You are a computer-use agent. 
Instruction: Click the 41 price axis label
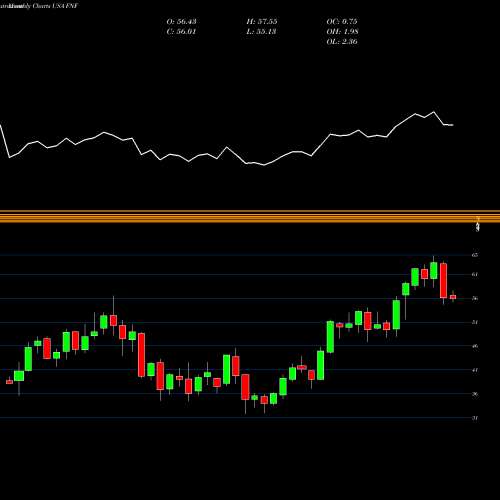[475, 370]
